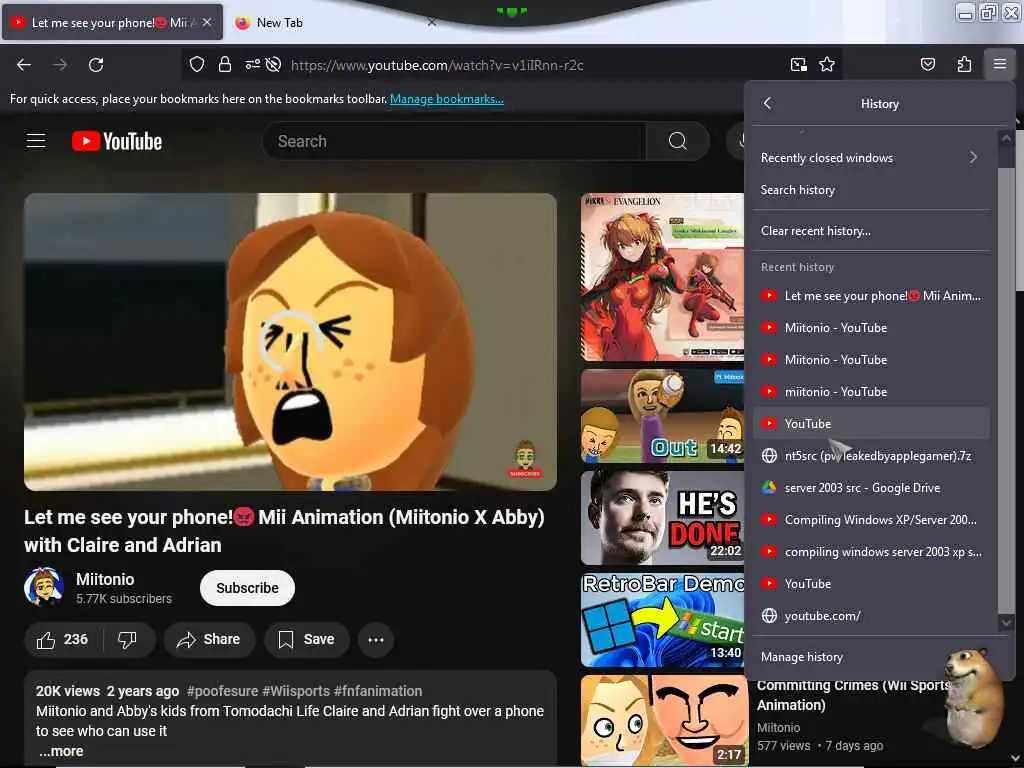The width and height of the screenshot is (1024, 768).
Task: Open 'Compiling Windows XP/Server 200...' history entry
Action: pos(871,520)
